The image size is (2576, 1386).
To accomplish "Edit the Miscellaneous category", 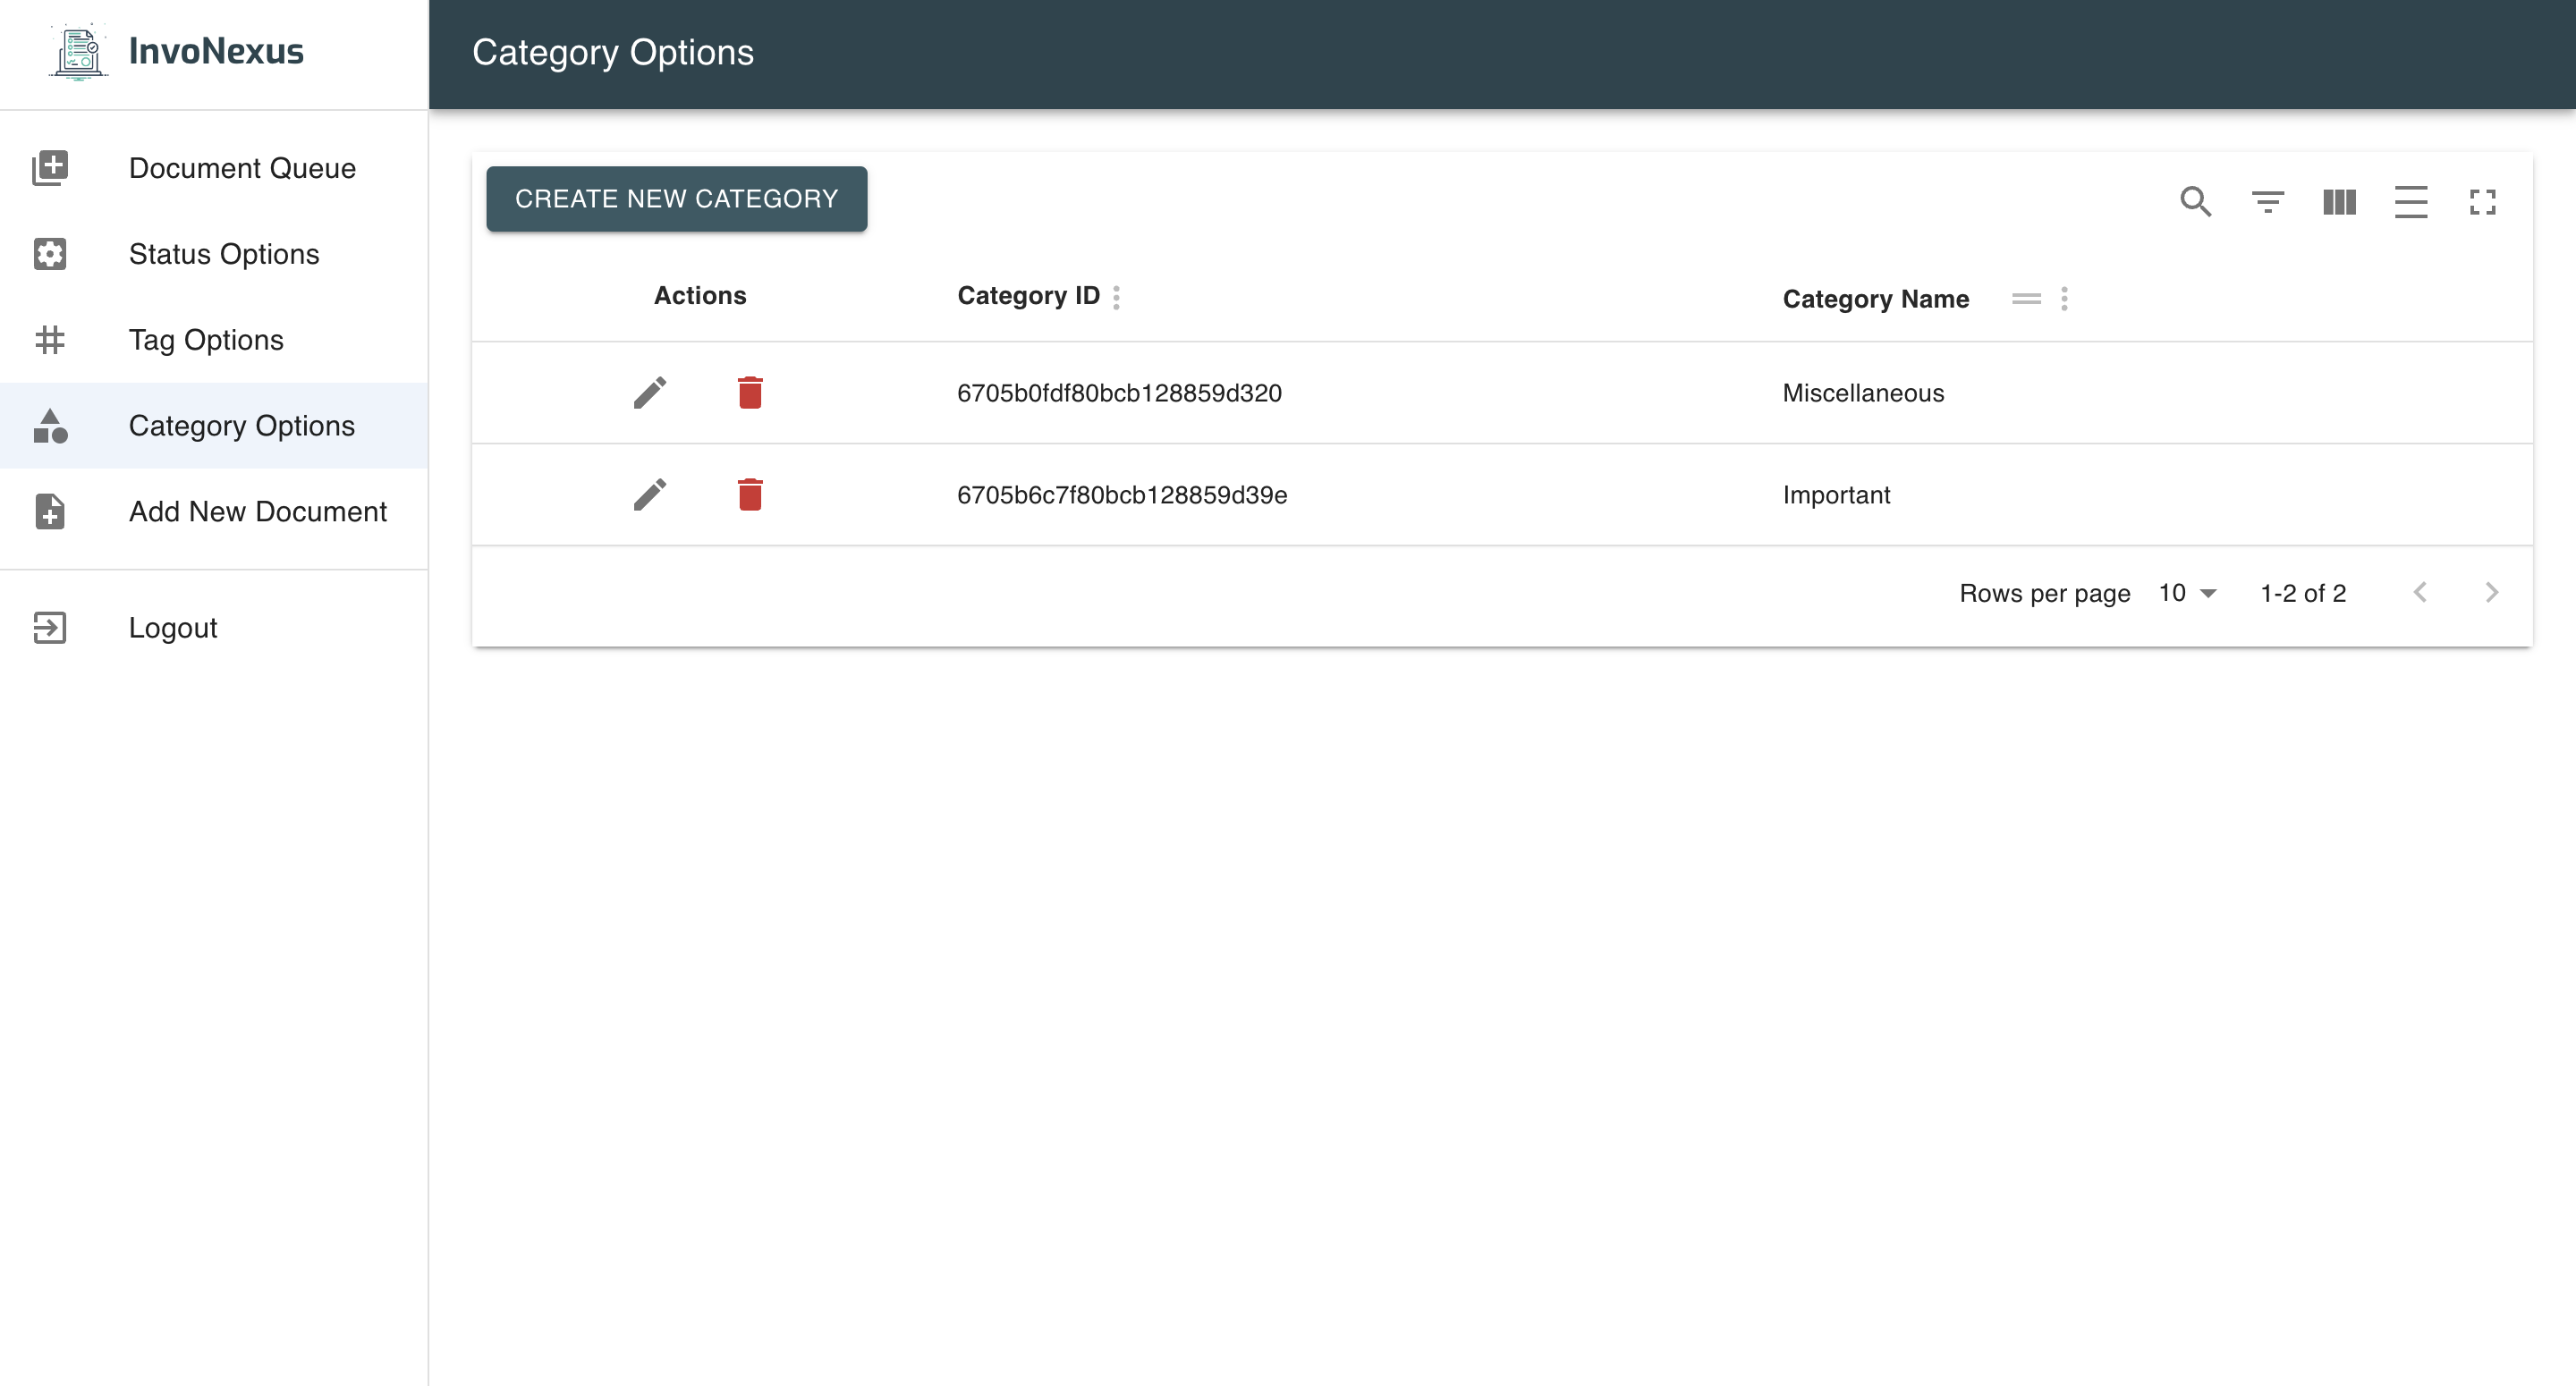I will point(650,393).
